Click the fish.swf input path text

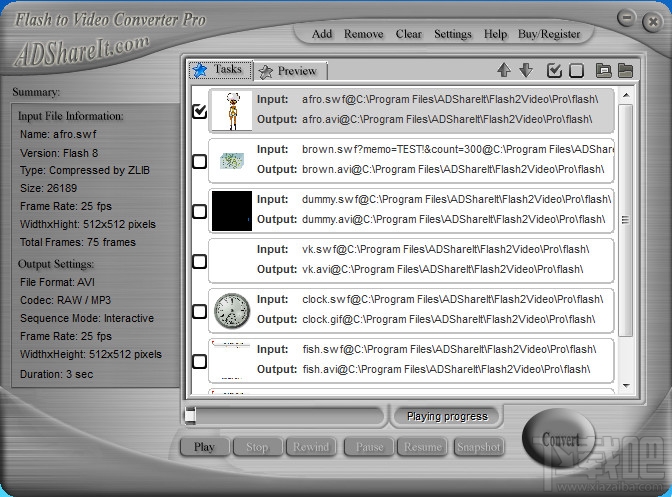(449, 350)
